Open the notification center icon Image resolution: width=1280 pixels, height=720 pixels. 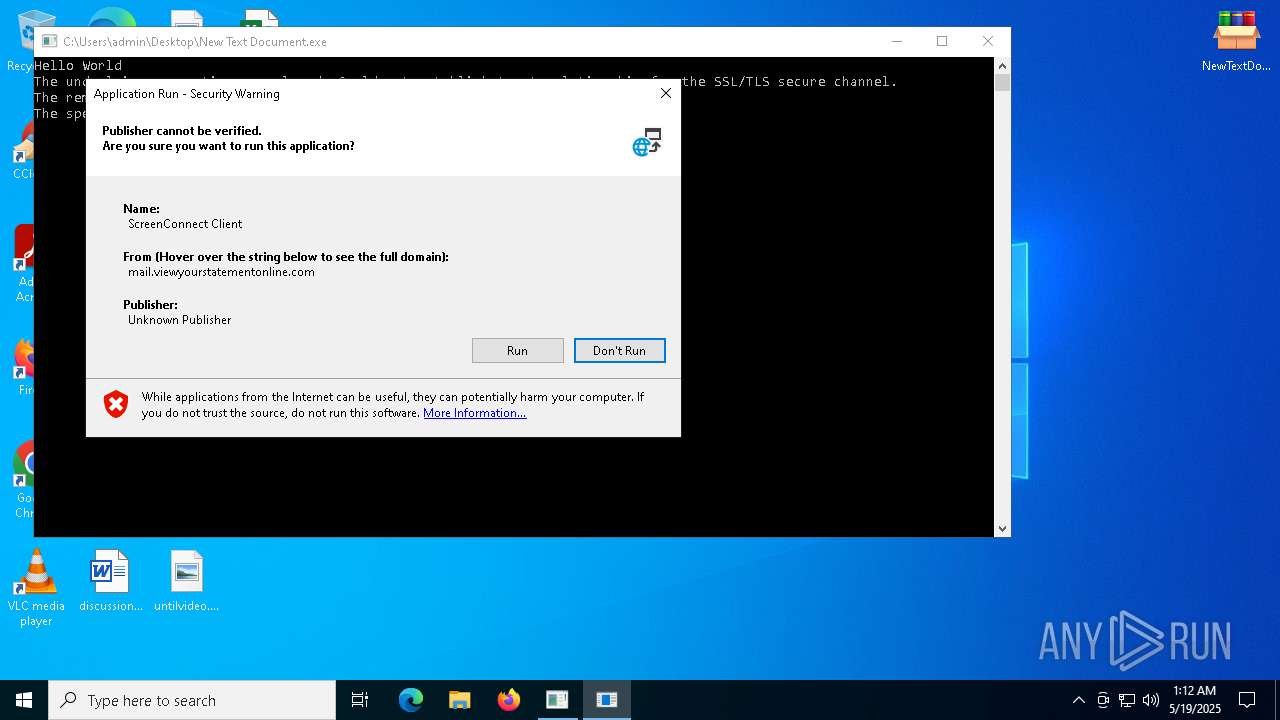pos(1247,700)
